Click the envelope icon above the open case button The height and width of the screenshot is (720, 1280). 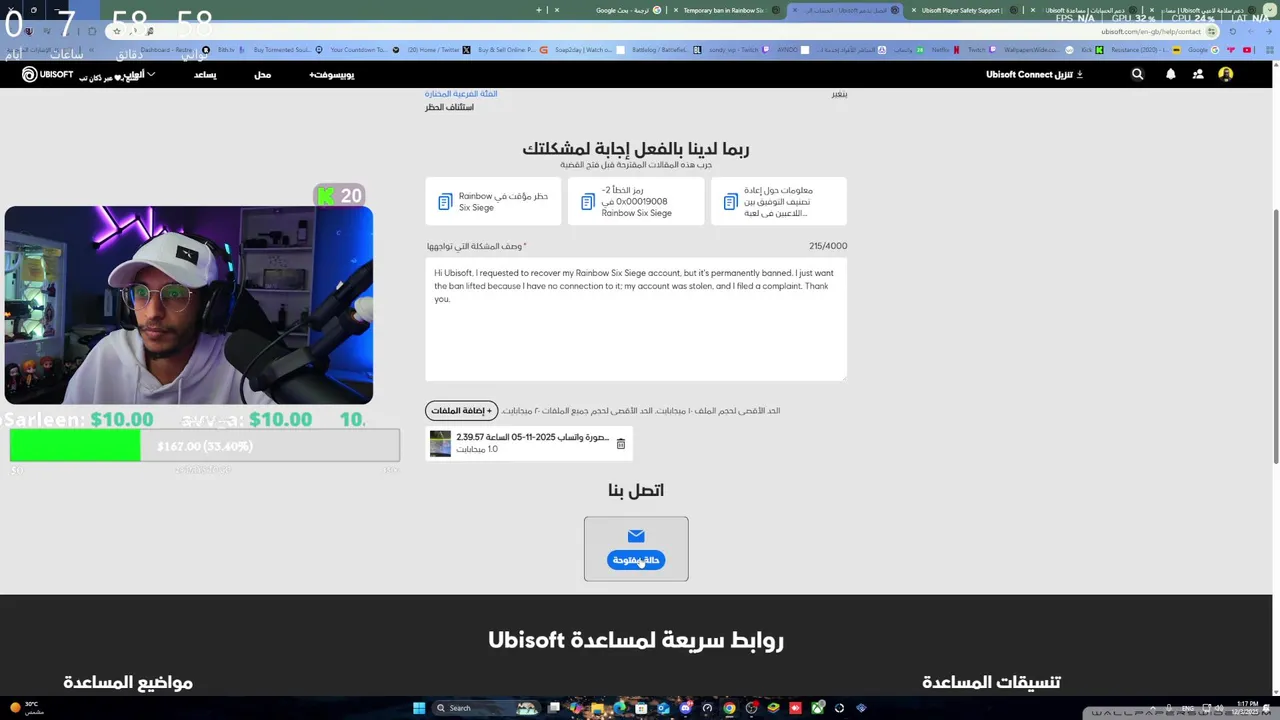point(636,536)
